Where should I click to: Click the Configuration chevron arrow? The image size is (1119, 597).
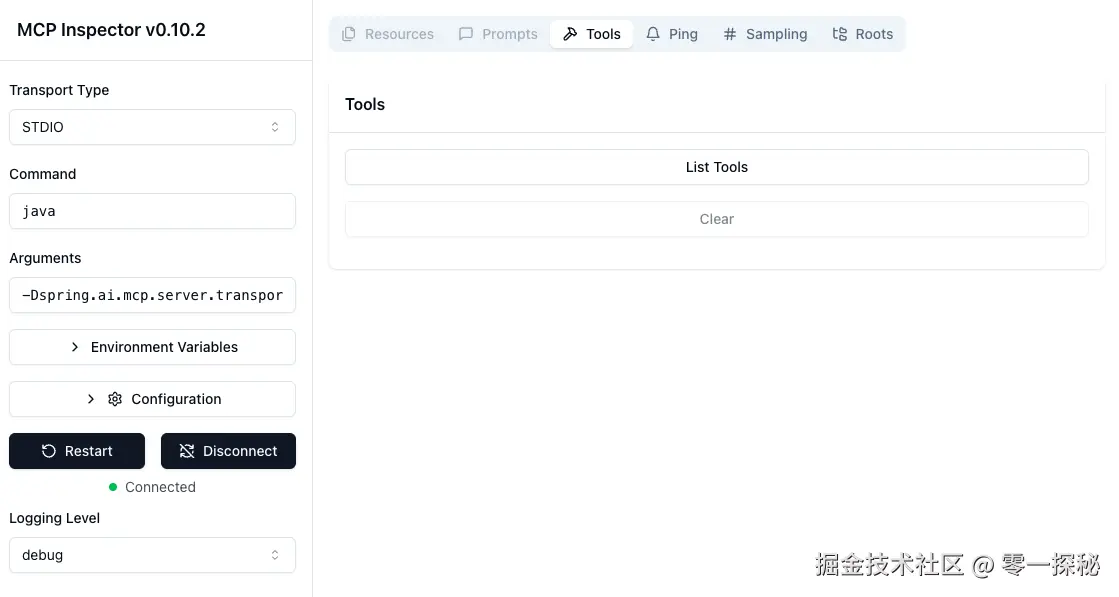pyautogui.click(x=91, y=399)
